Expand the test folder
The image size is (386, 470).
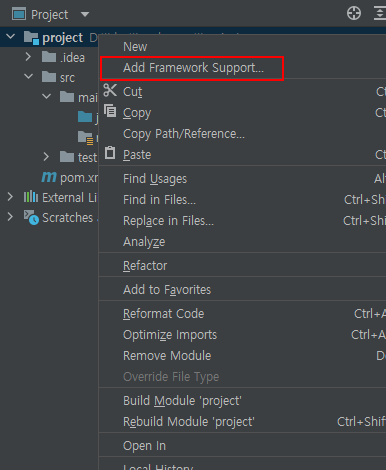coord(46,157)
